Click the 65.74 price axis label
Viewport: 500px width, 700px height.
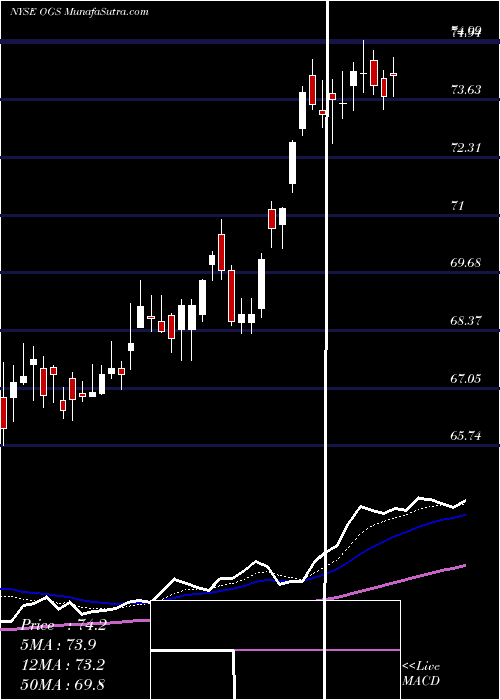tap(467, 435)
